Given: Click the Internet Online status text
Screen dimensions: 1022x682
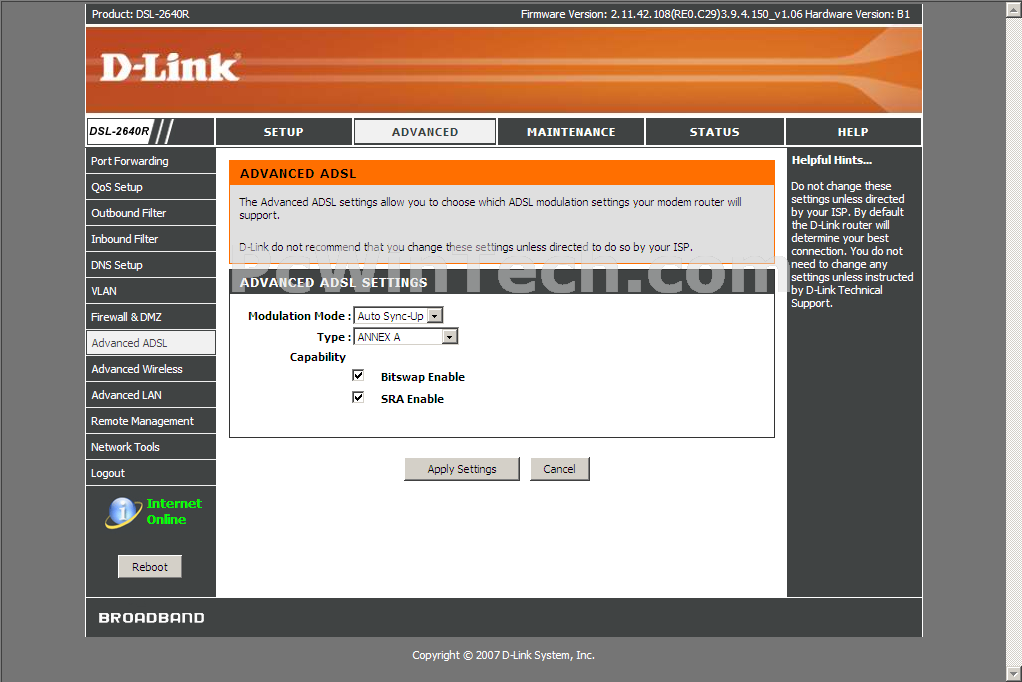Looking at the screenshot, I should click(174, 512).
